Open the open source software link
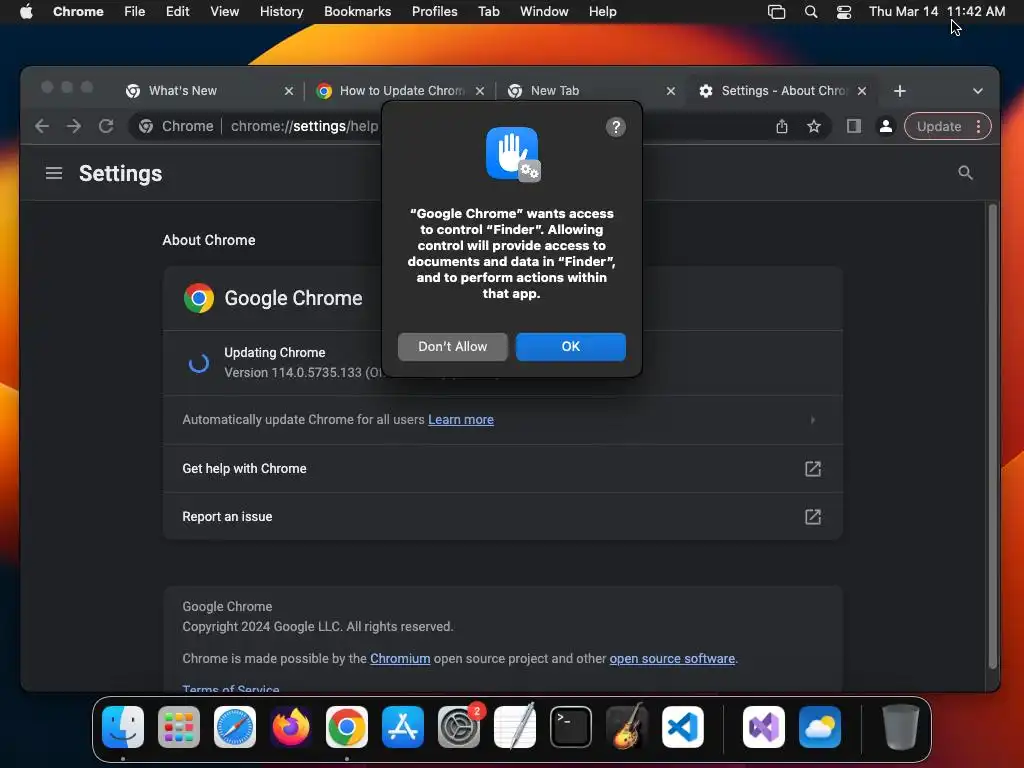The height and width of the screenshot is (768, 1024). pyautogui.click(x=672, y=659)
